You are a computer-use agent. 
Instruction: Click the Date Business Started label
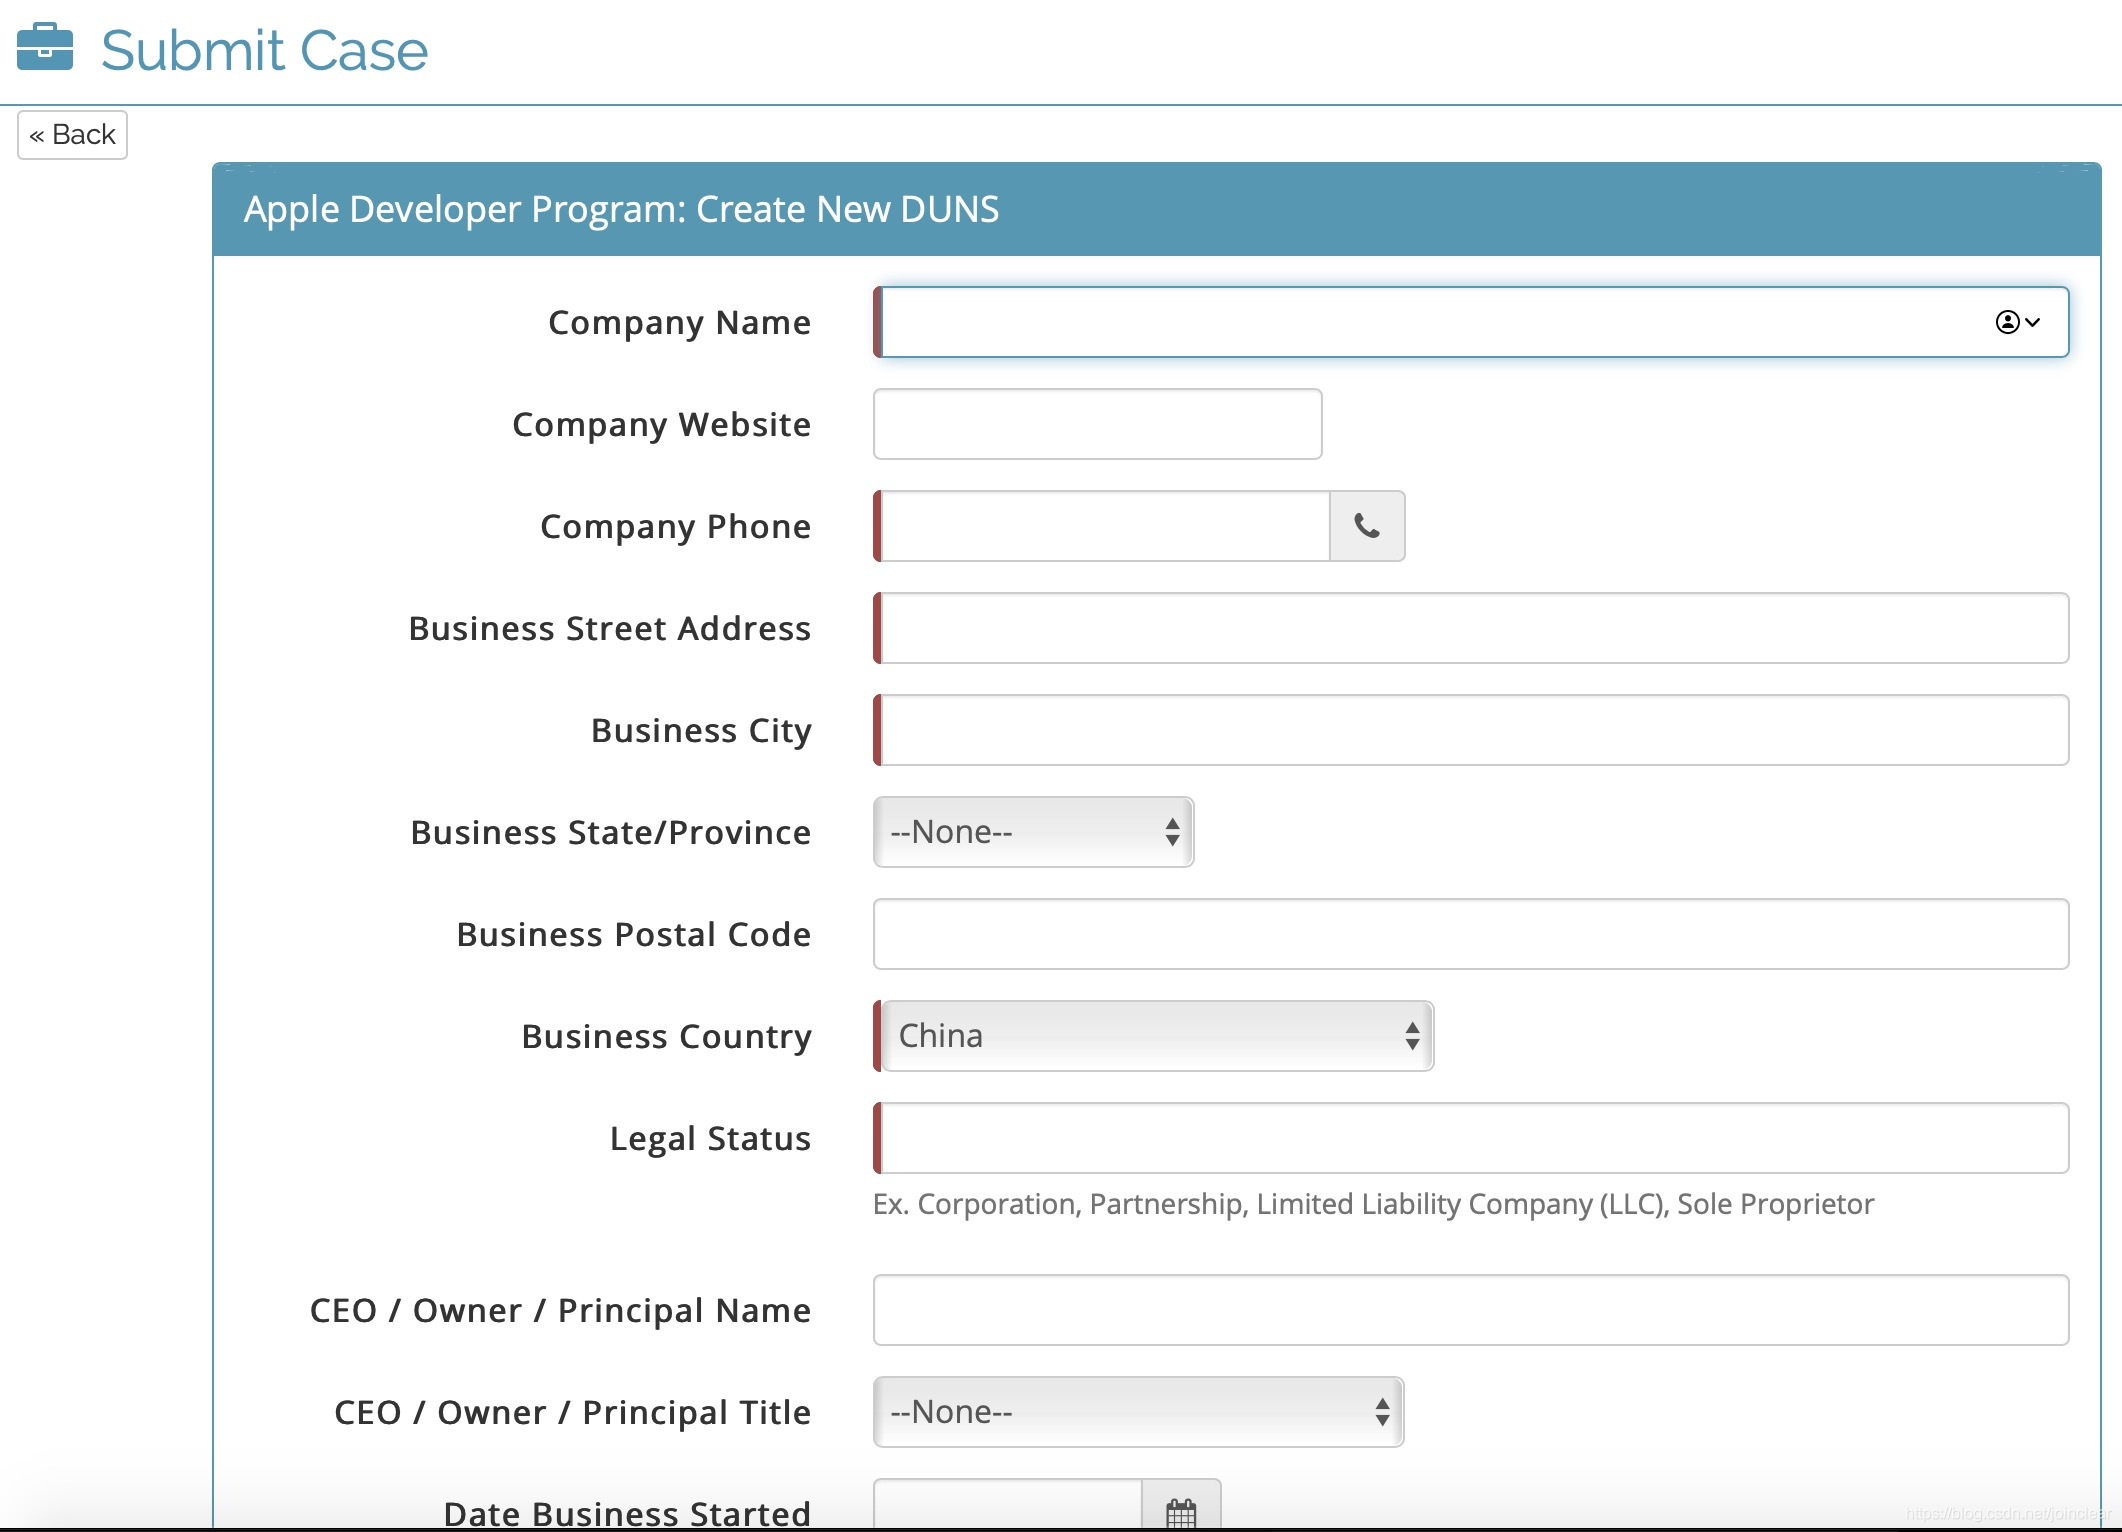coord(627,1513)
